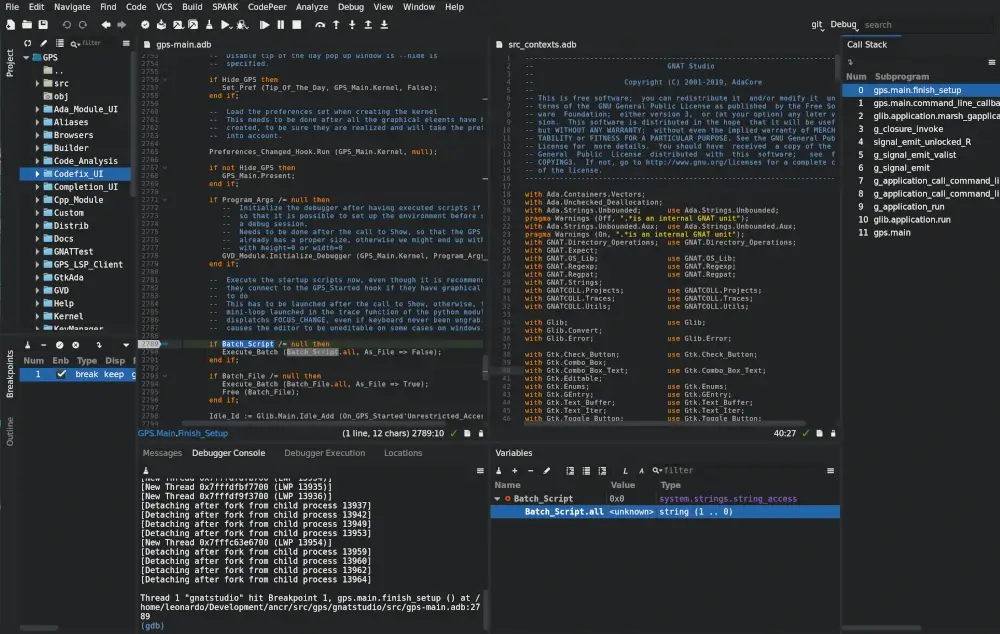
Task: Continue debugger execution
Action: tap(265, 25)
